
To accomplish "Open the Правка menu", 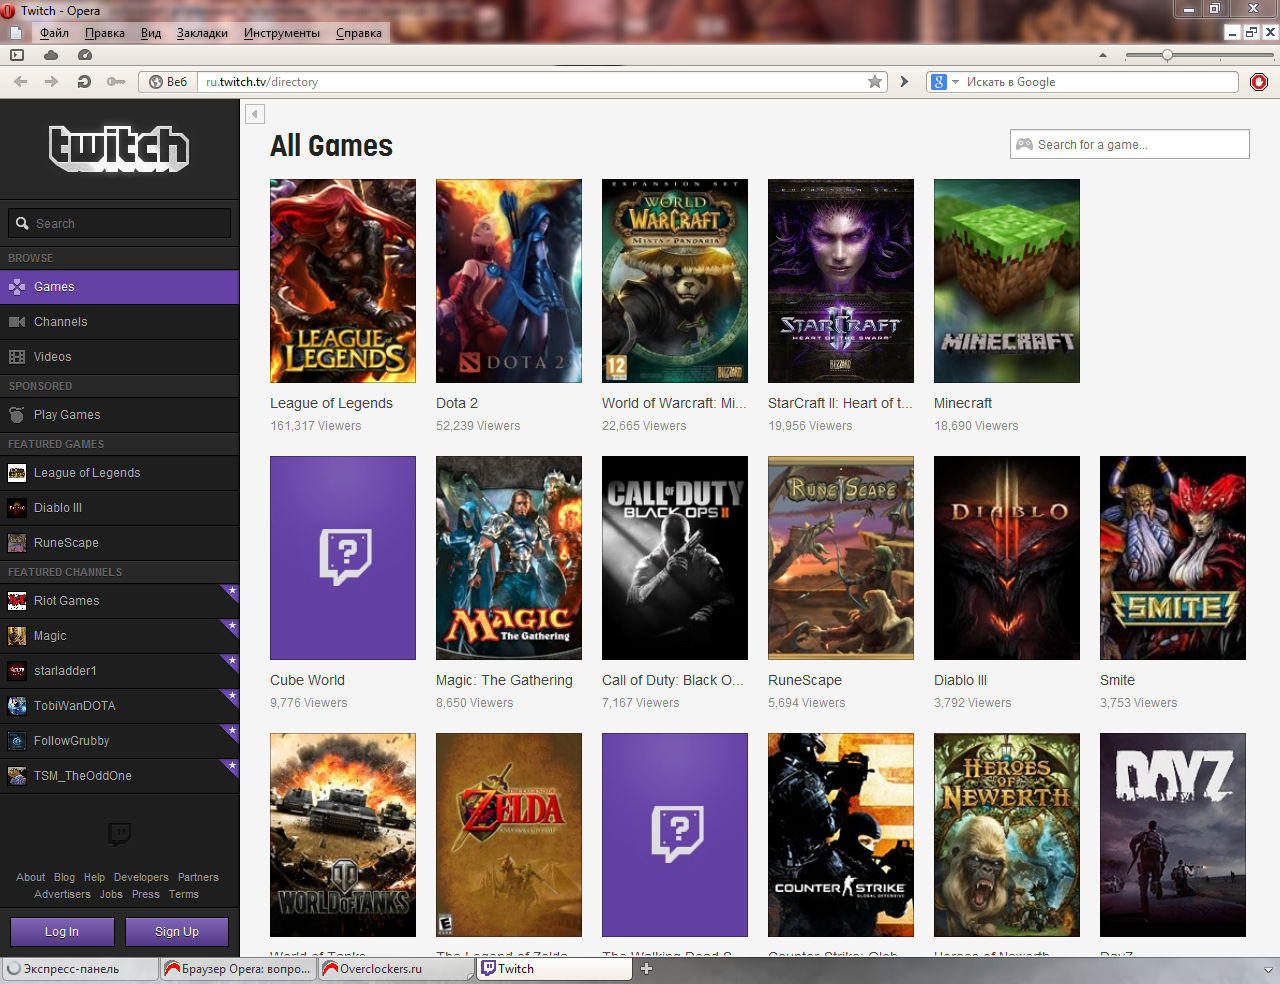I will [x=105, y=33].
